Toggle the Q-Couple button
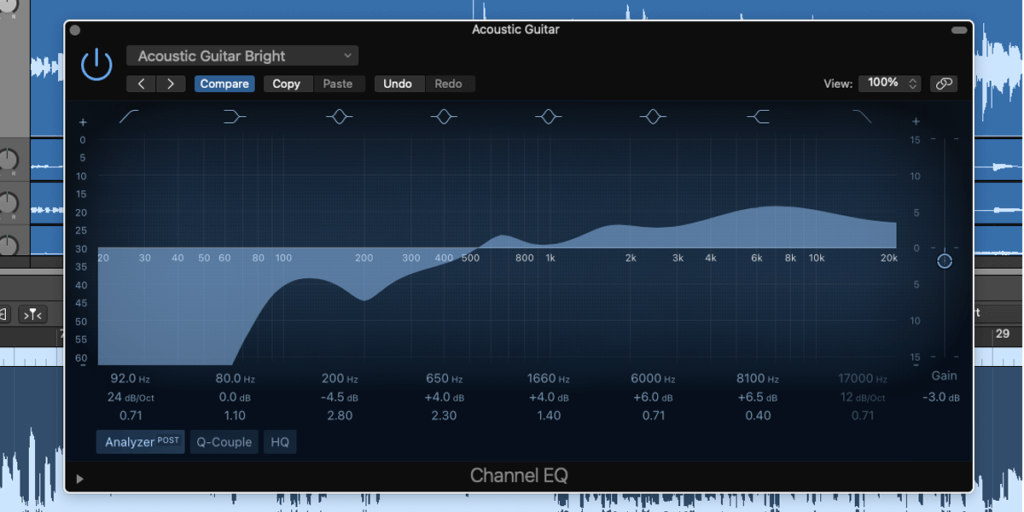This screenshot has height=512, width=1024. point(224,442)
